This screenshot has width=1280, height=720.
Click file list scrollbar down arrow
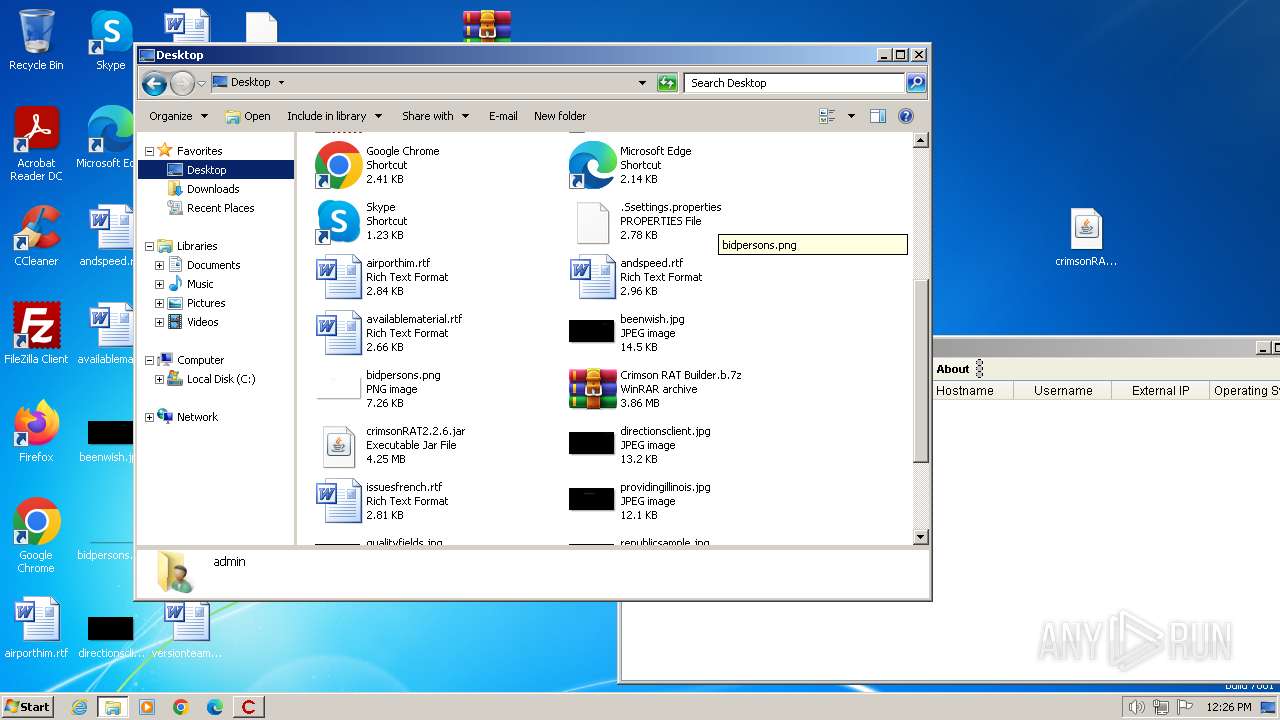(x=921, y=537)
